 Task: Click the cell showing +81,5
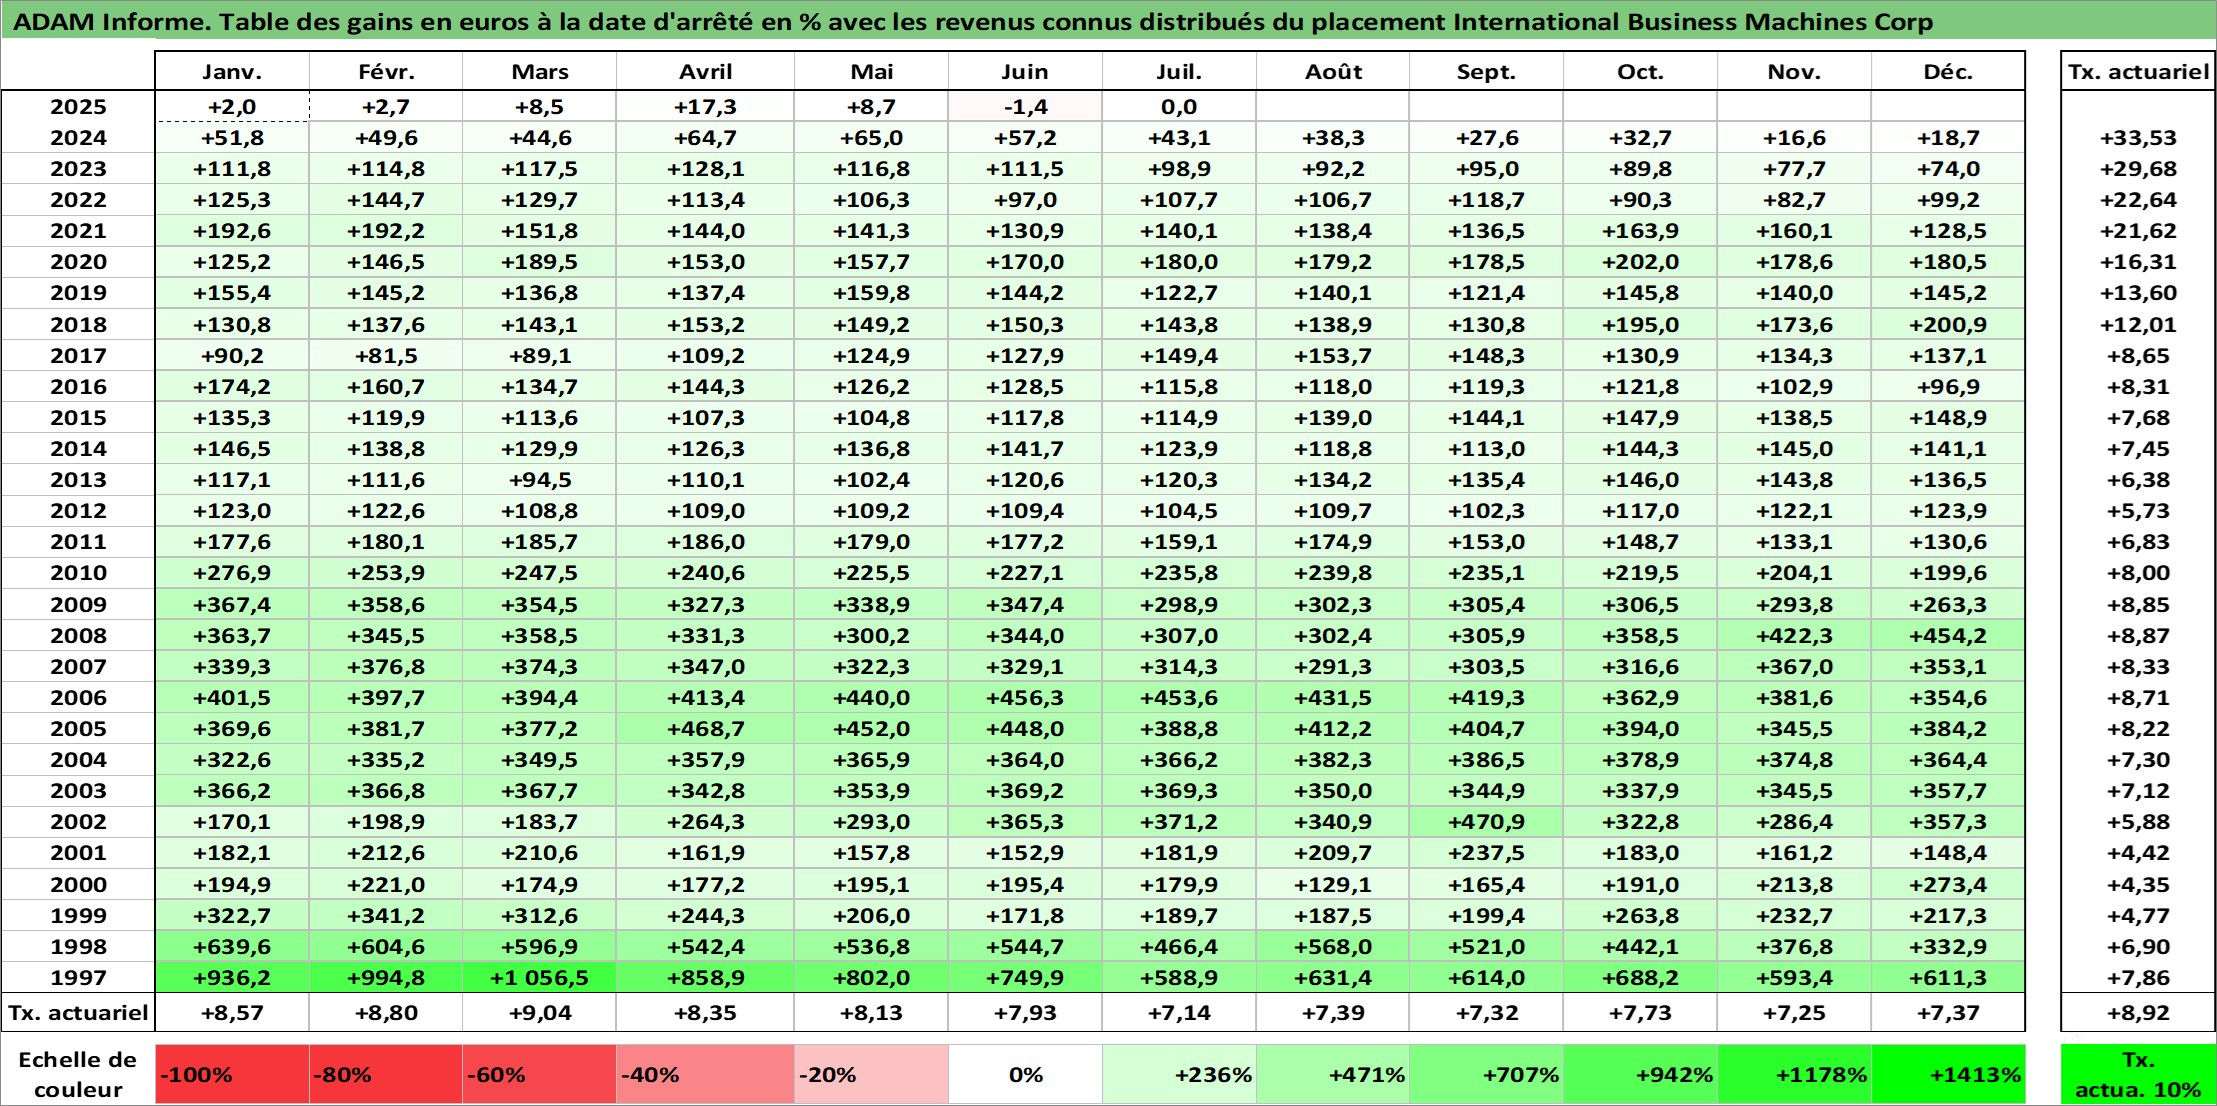pos(386,356)
